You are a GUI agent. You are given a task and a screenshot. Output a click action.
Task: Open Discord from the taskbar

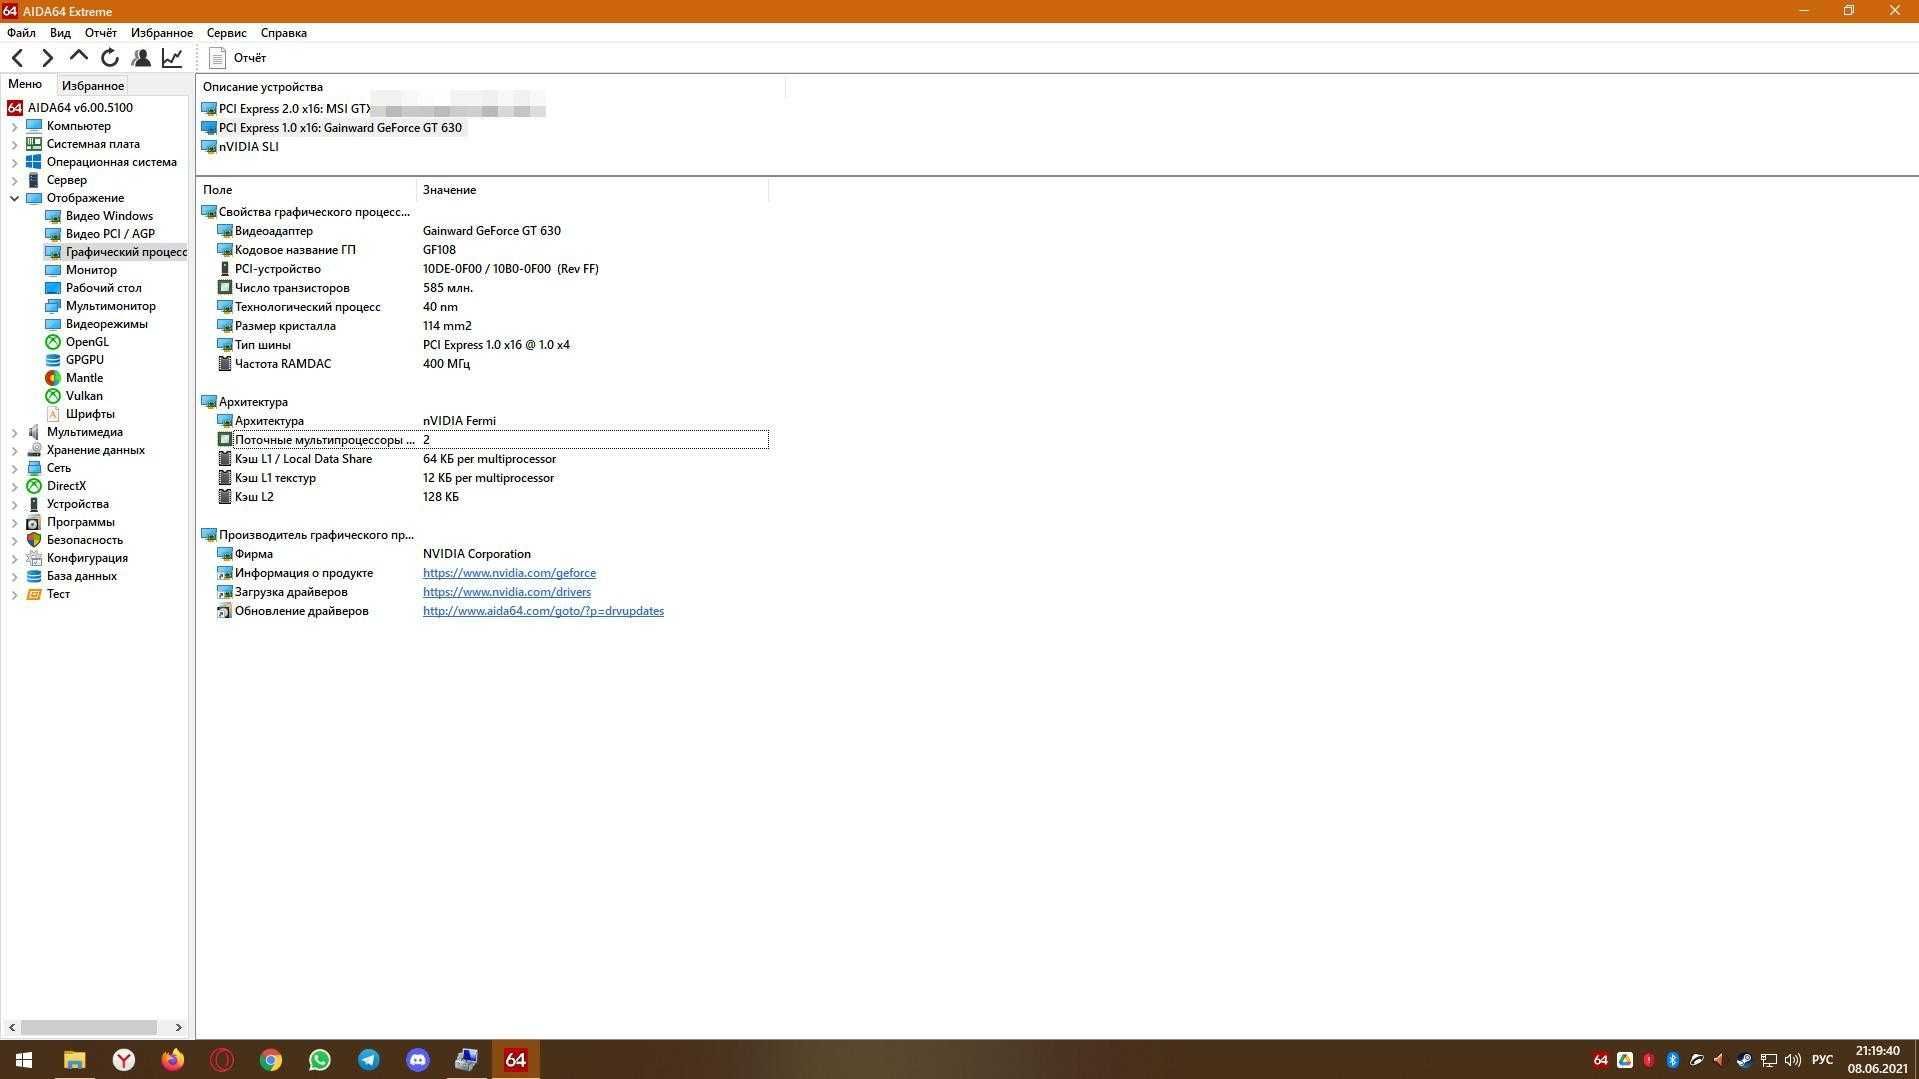417,1060
